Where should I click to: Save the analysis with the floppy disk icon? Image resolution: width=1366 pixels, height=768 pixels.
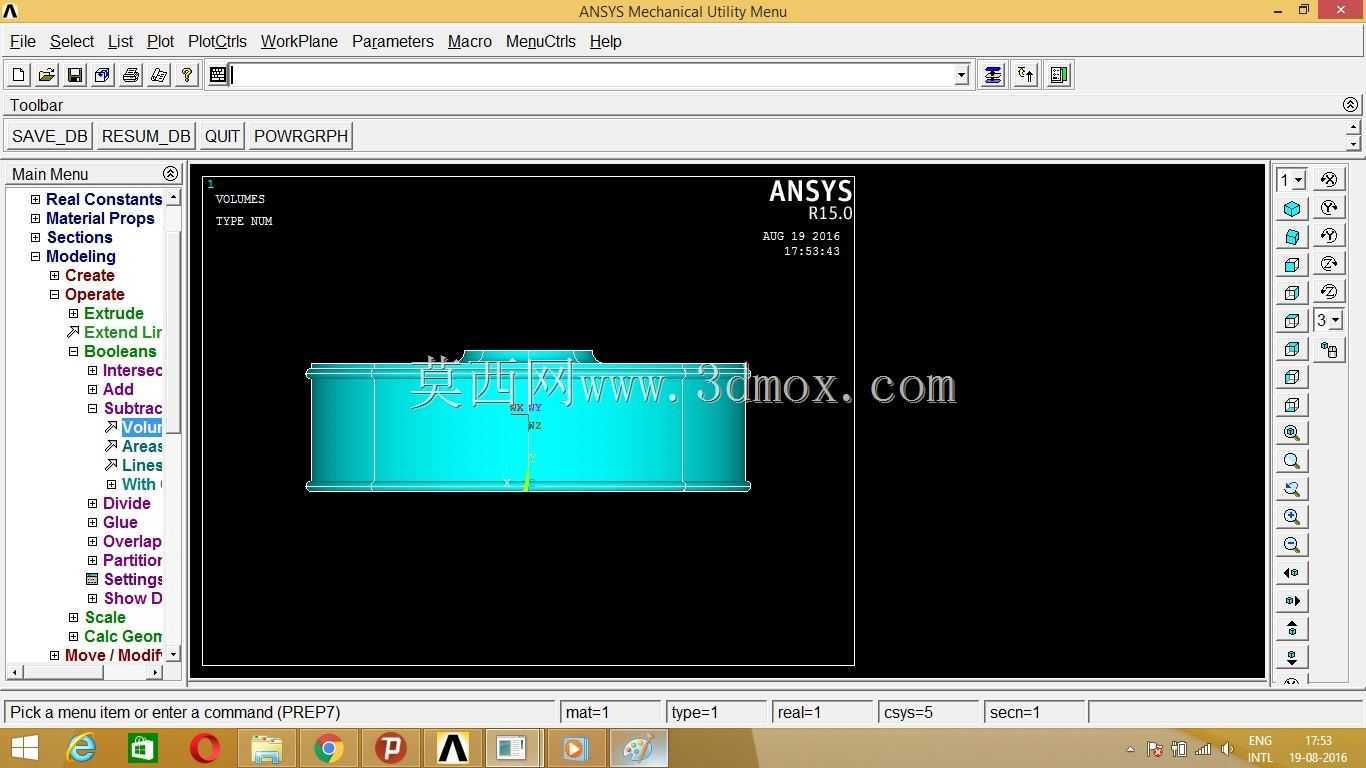pyautogui.click(x=74, y=75)
